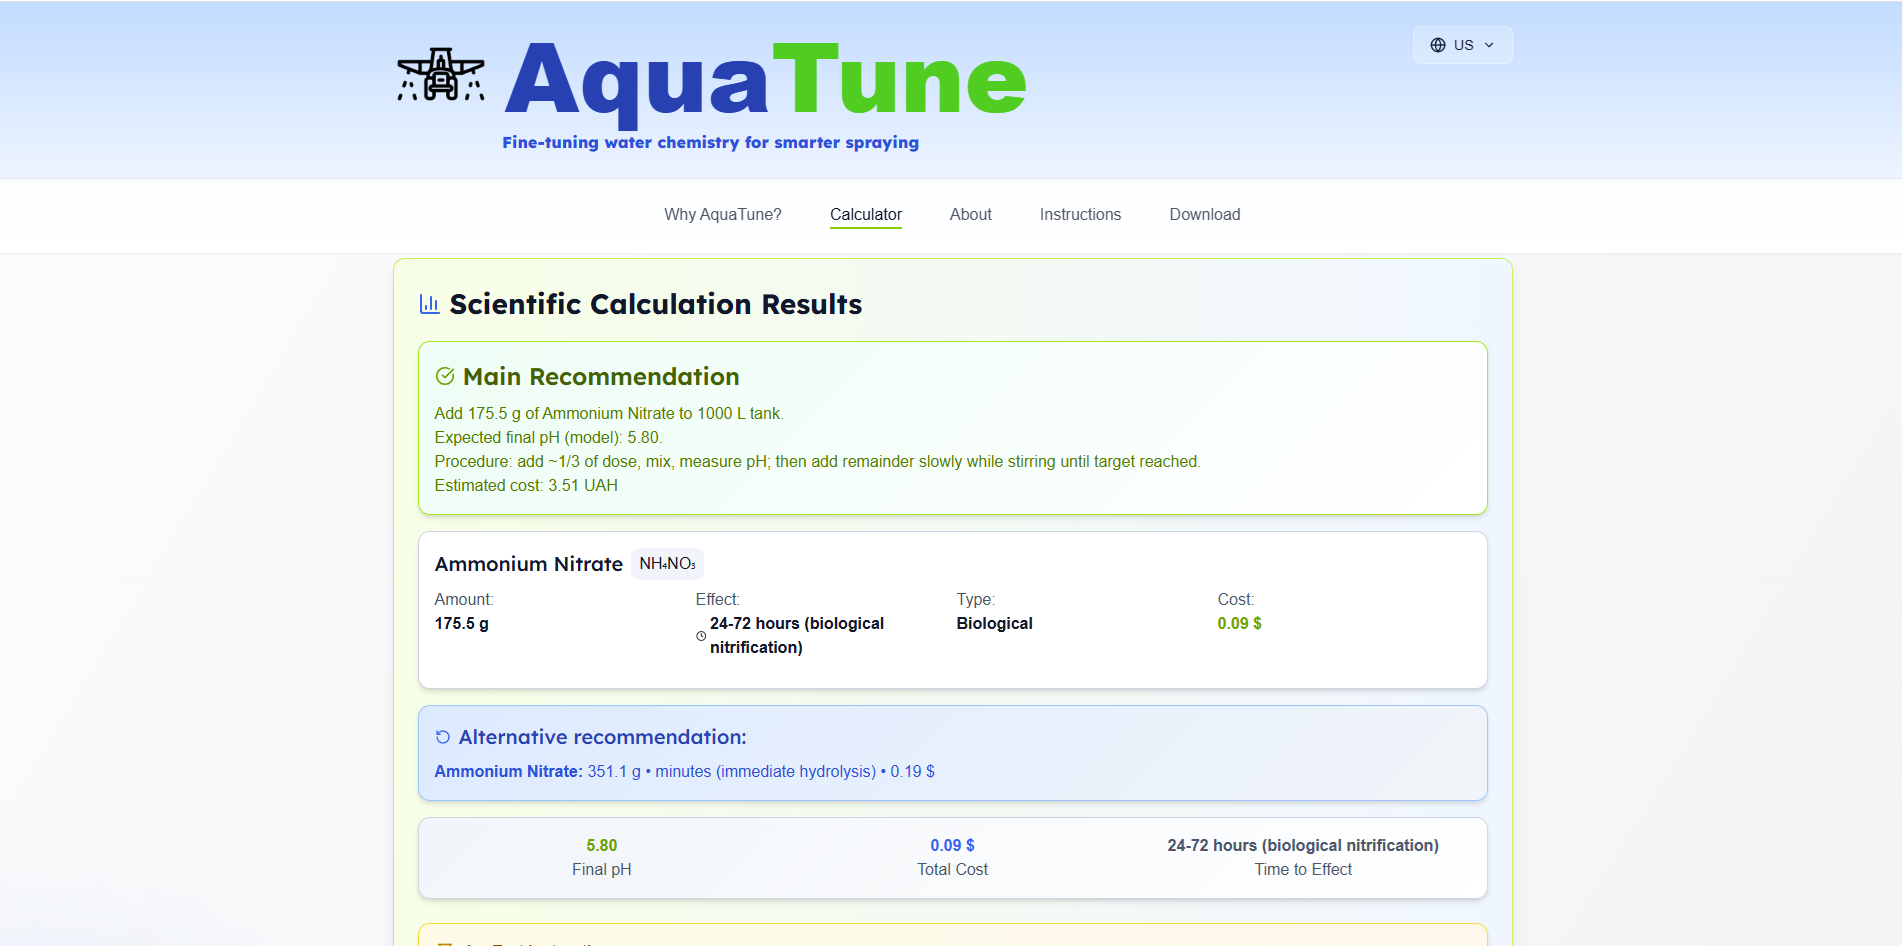Click the 'Total Cost' label
The image size is (1902, 946).
tap(952, 869)
